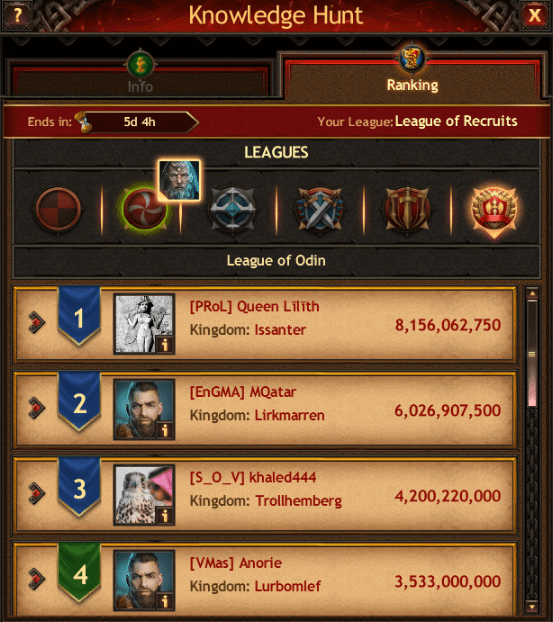
Task: Open info badge on khaled444's falcon avatar
Action: coord(165,515)
